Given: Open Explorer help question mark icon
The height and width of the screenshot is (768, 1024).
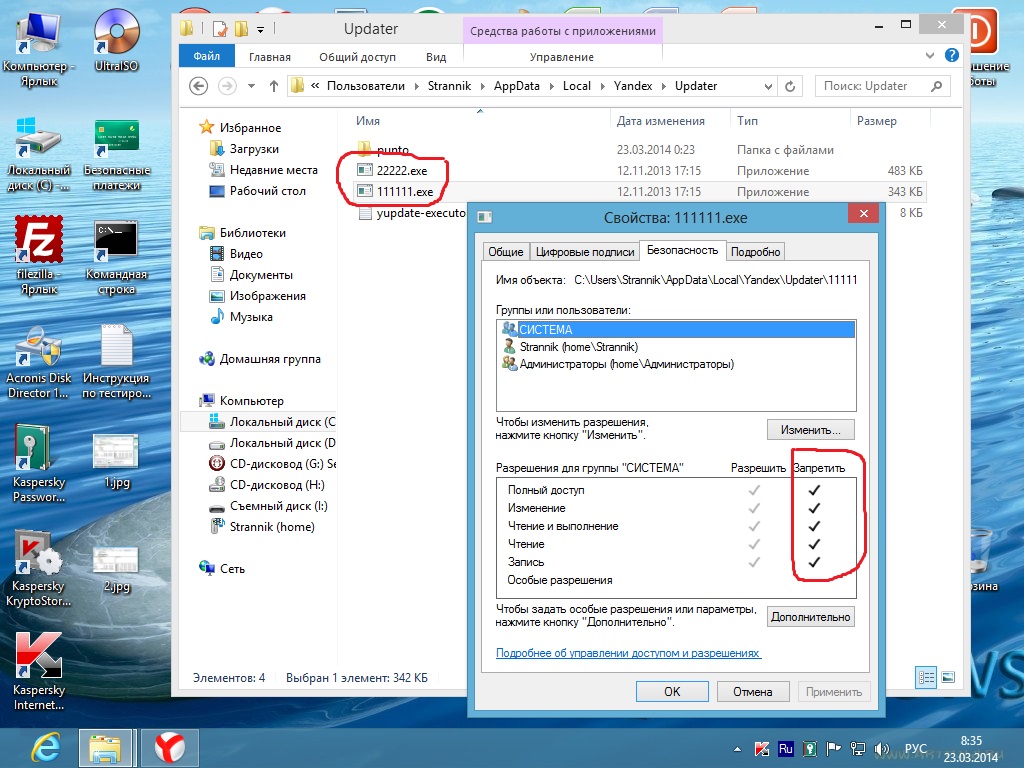Looking at the screenshot, I should pyautogui.click(x=954, y=57).
